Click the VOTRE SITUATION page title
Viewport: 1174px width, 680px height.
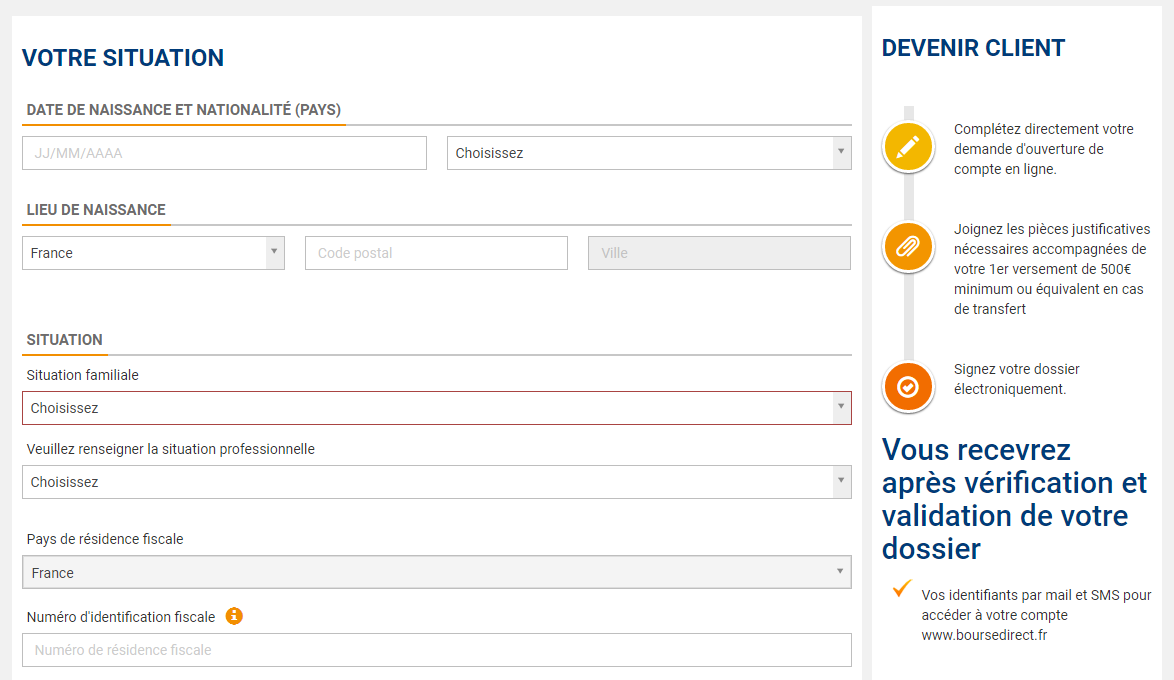pos(123,58)
